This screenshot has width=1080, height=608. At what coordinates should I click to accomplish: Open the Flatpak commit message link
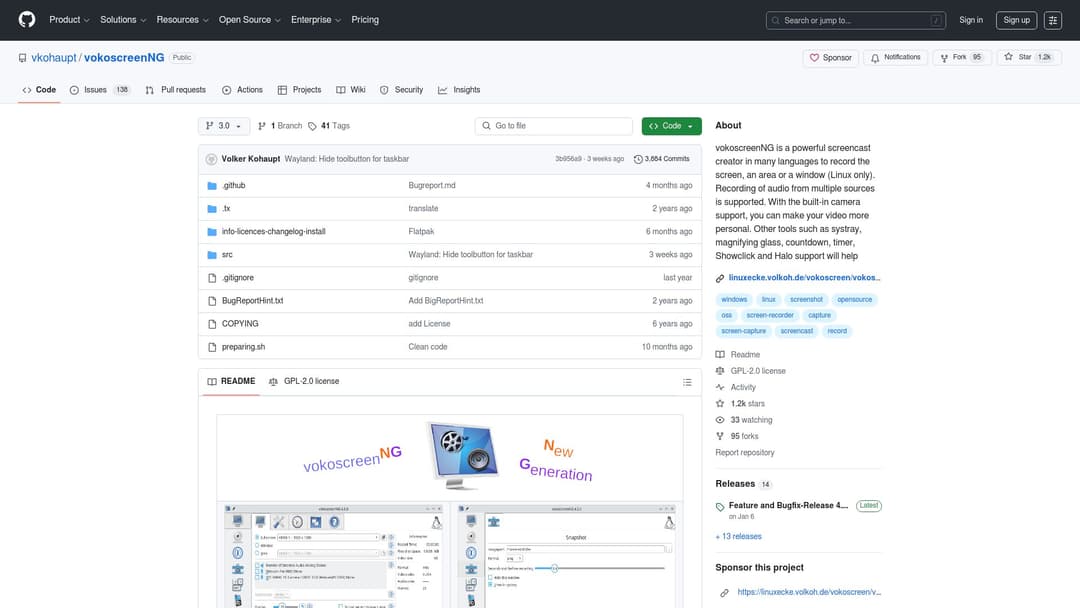pyautogui.click(x=421, y=231)
